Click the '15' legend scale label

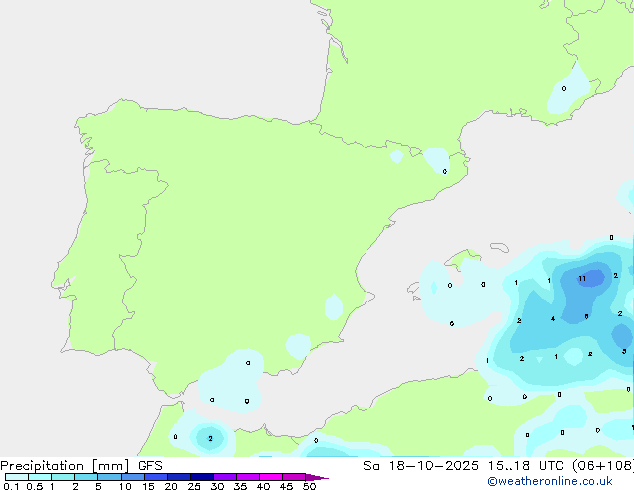[148, 486]
